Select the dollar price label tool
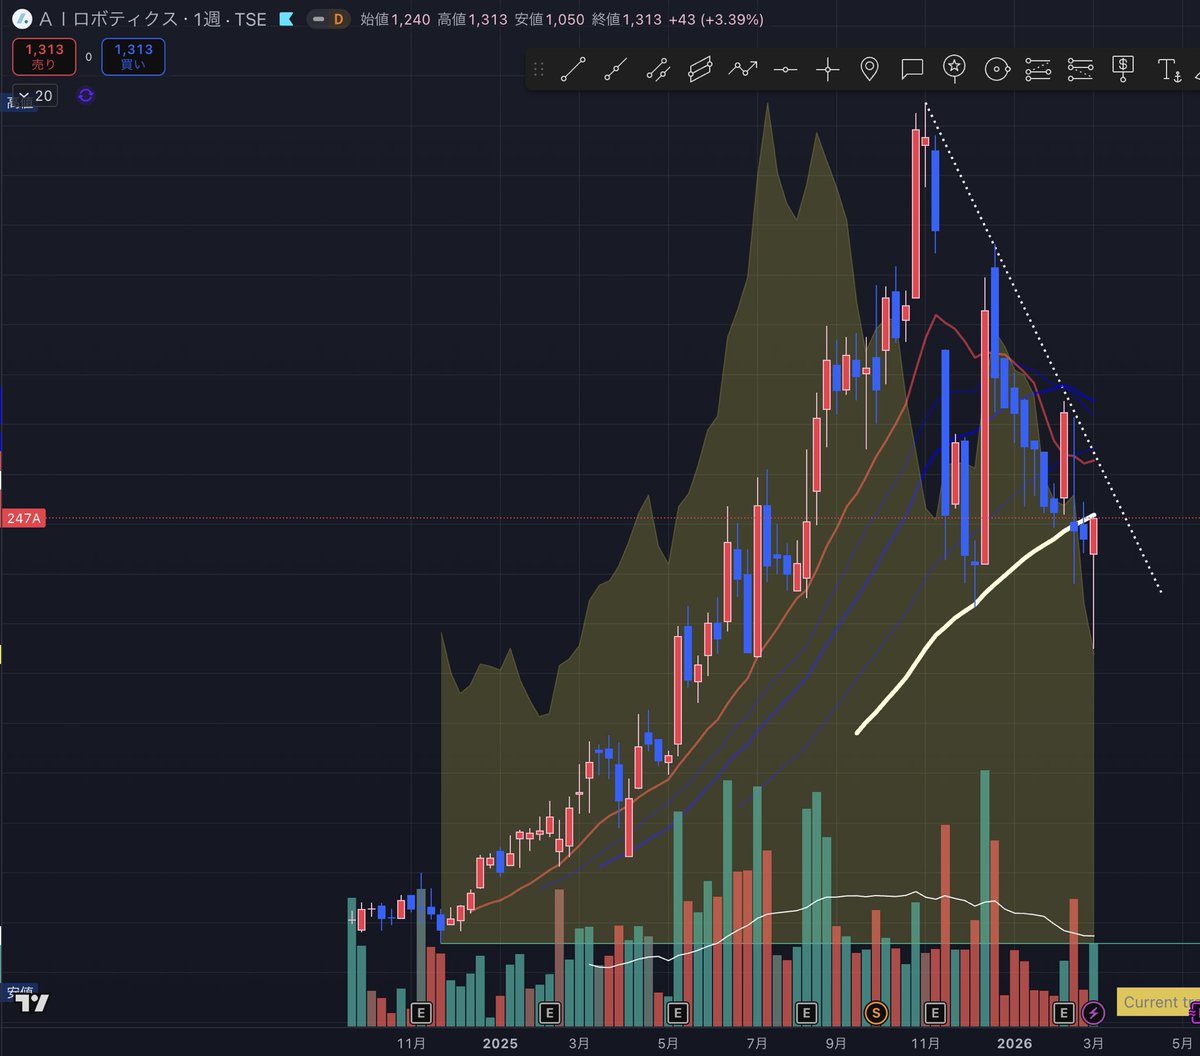Image resolution: width=1200 pixels, height=1056 pixels. coord(1124,69)
